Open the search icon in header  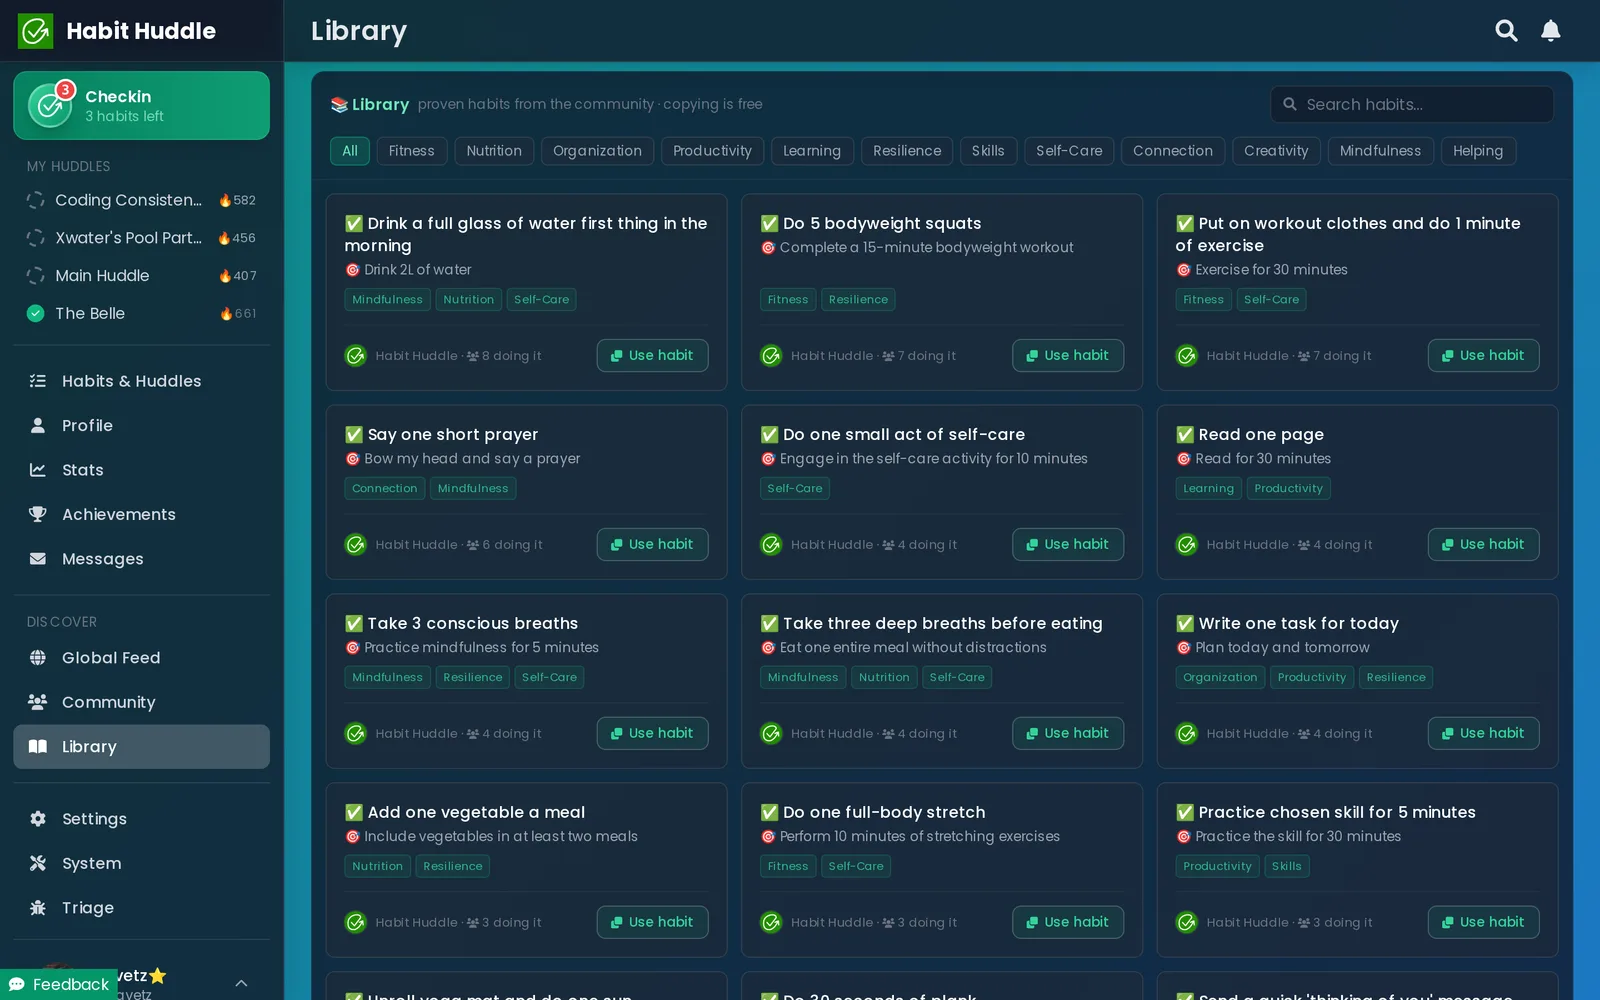(1506, 31)
